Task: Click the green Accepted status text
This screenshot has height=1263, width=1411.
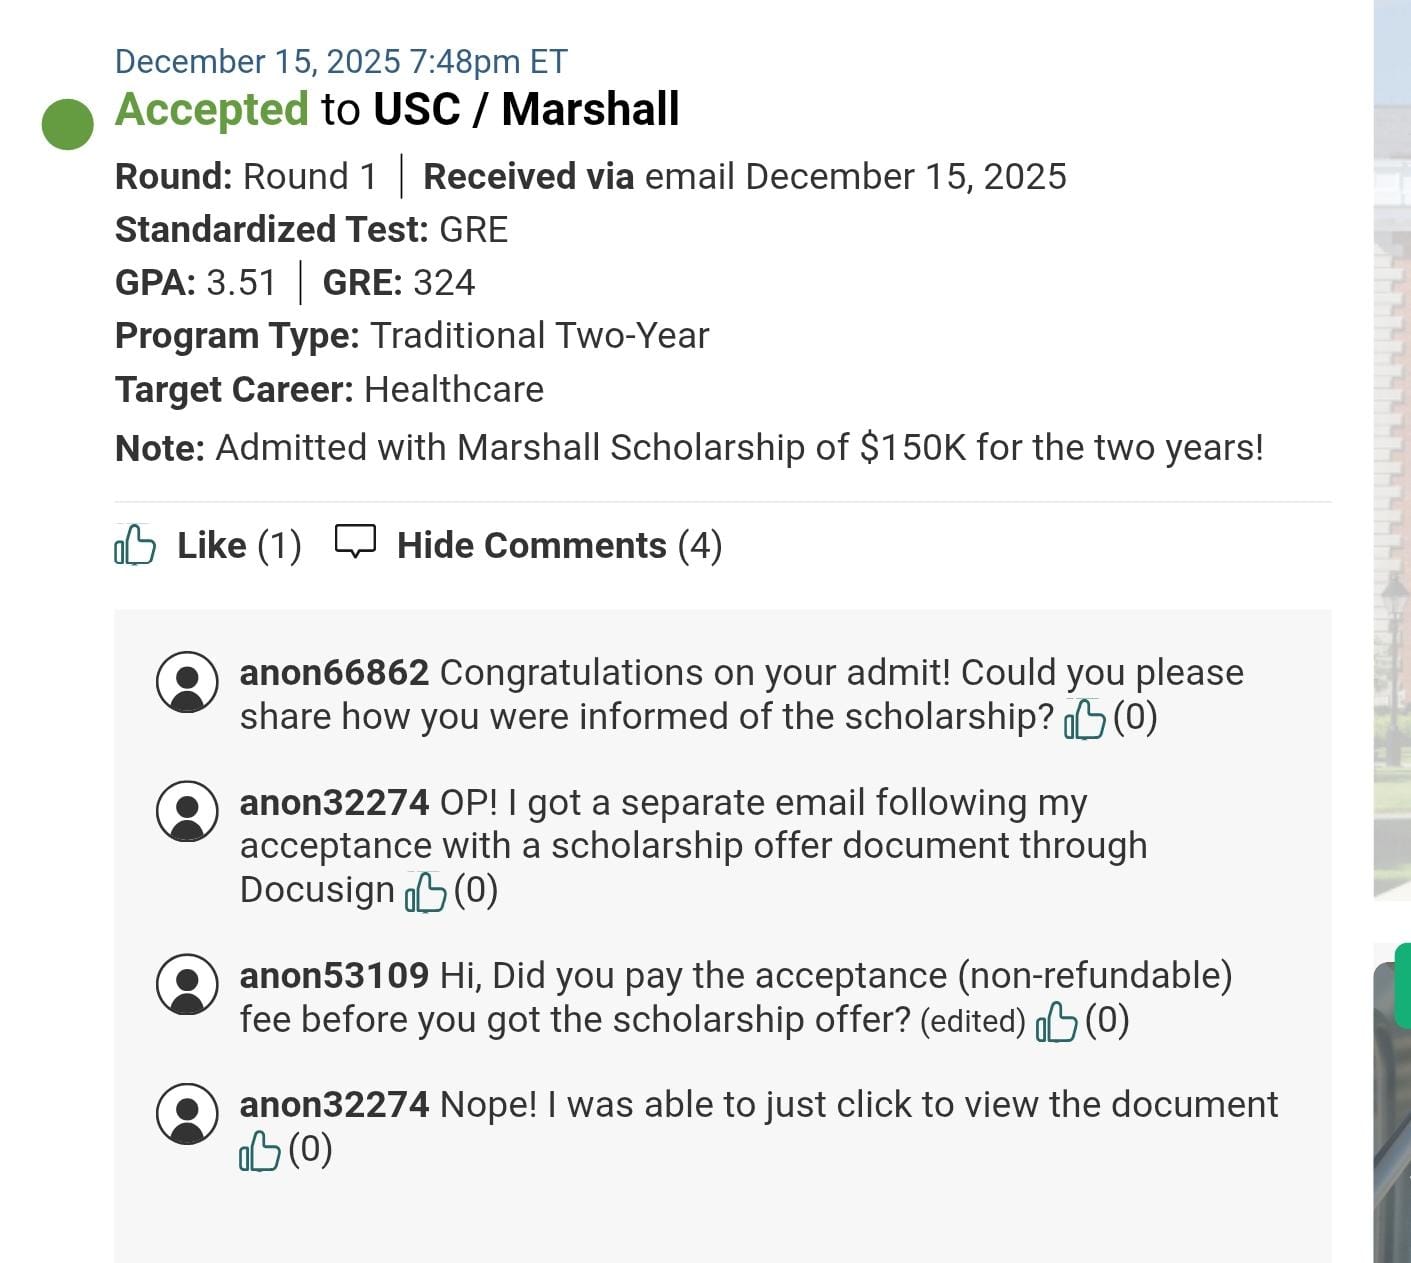Action: pyautogui.click(x=212, y=109)
